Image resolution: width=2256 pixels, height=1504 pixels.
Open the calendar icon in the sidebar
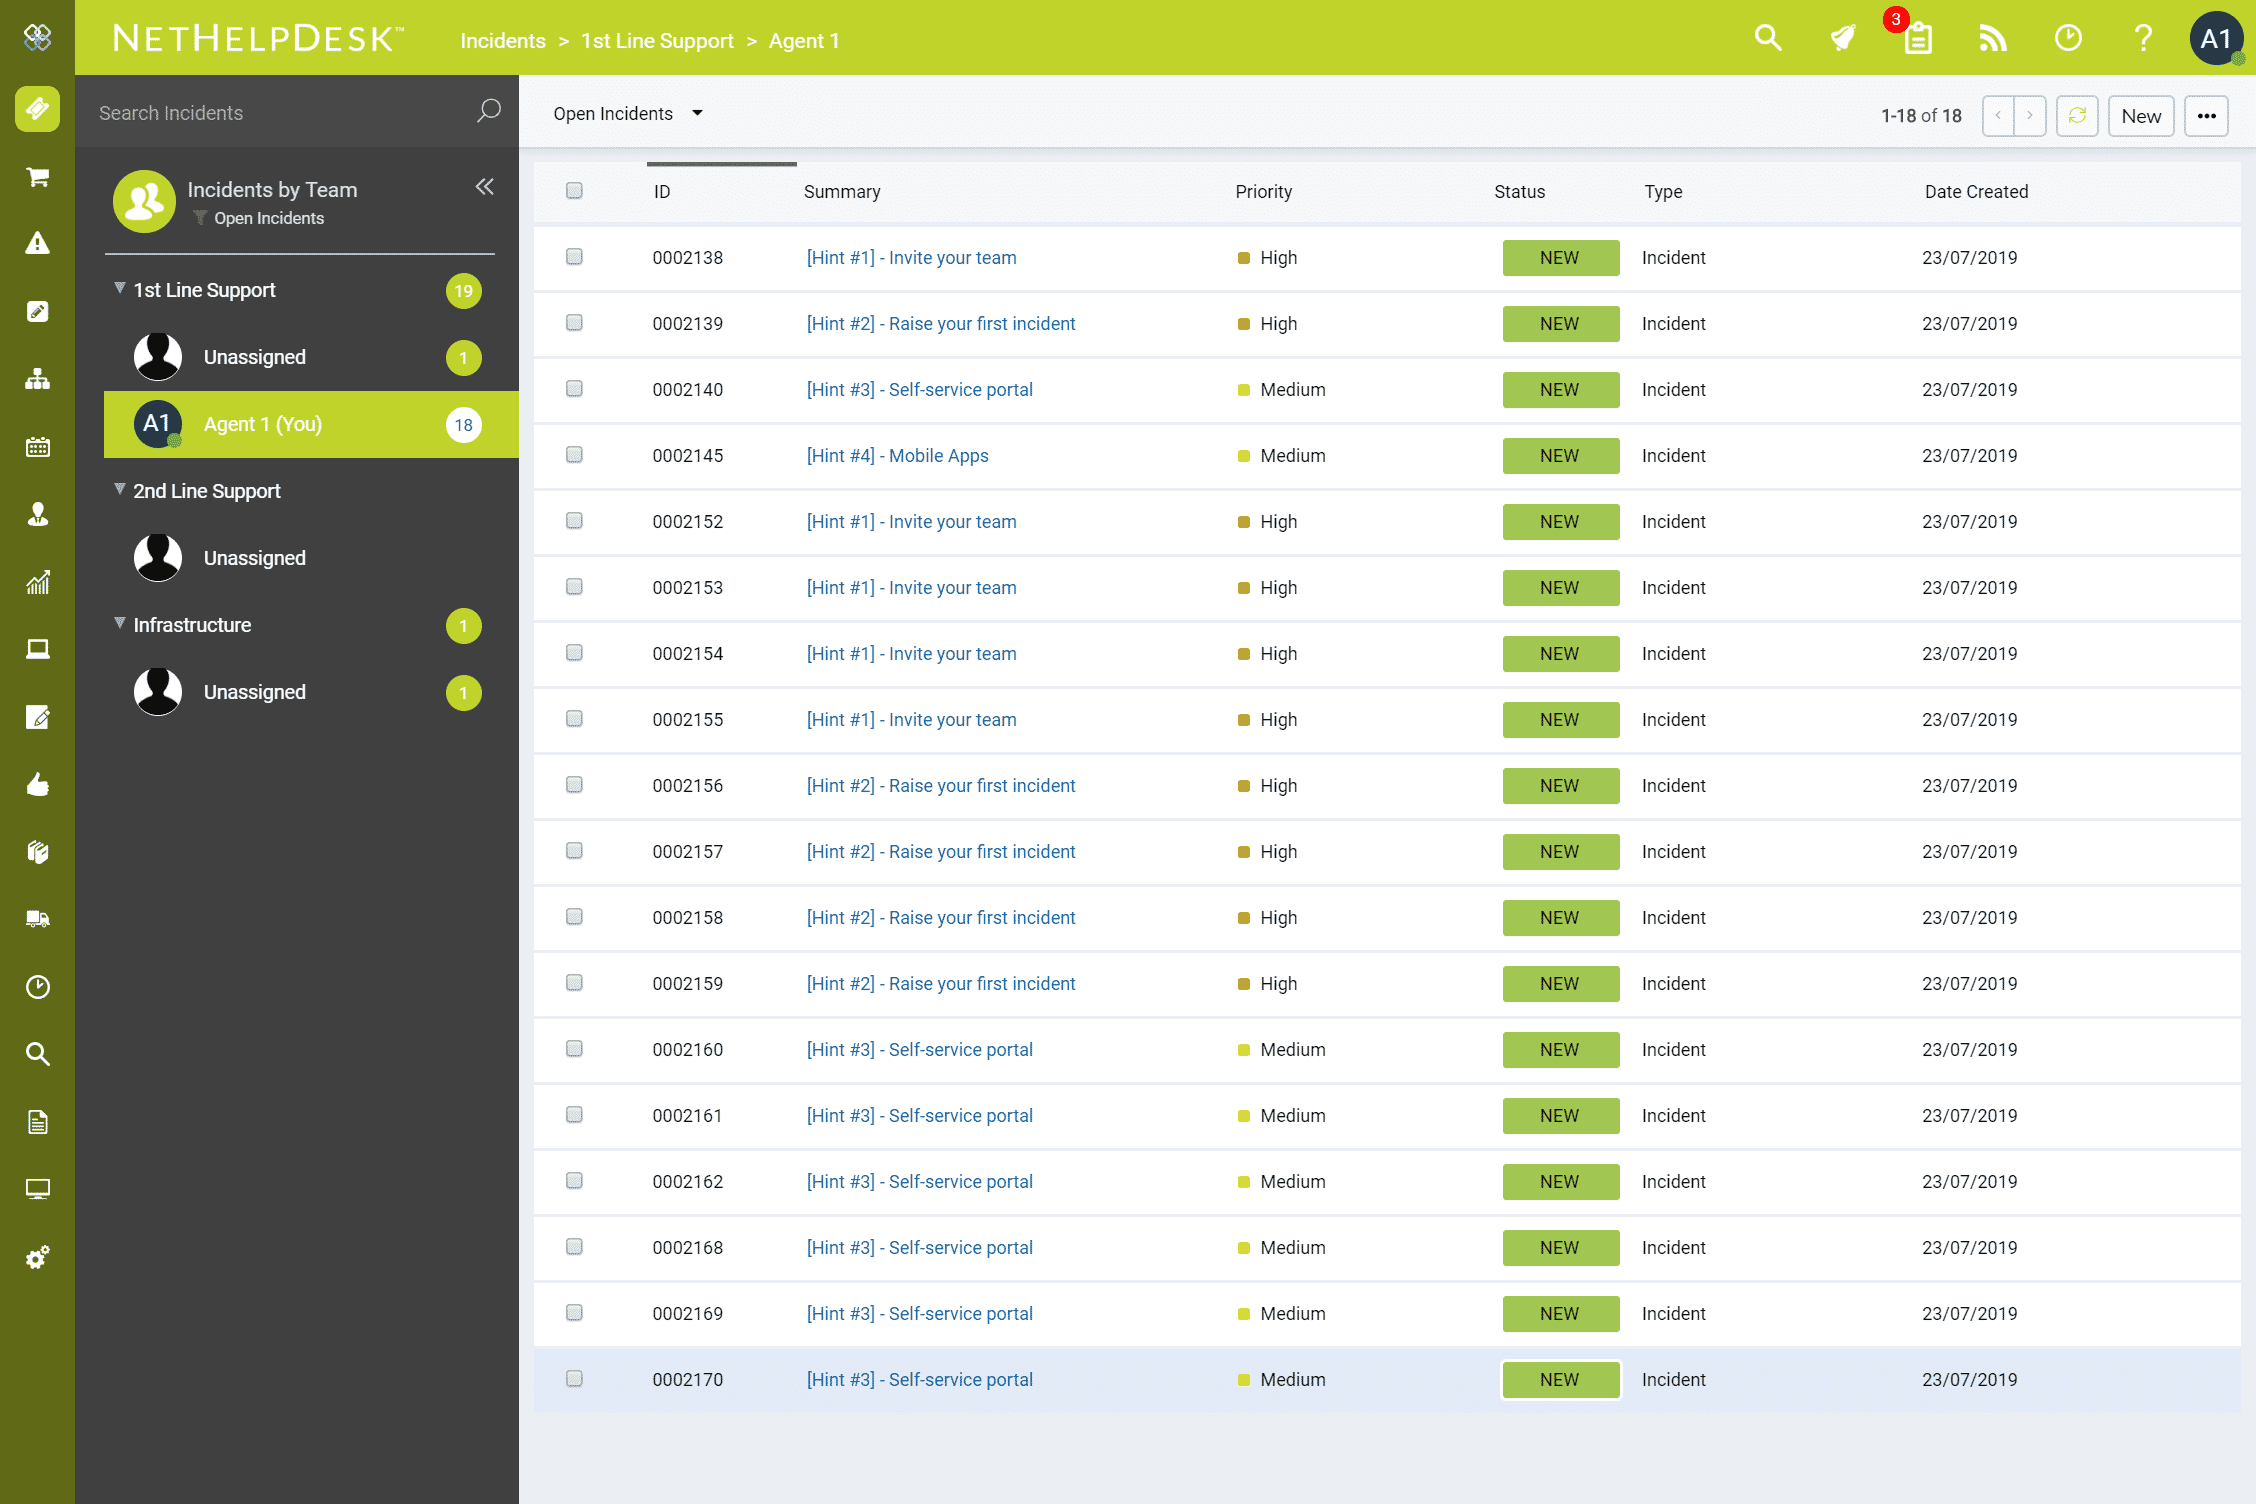[37, 447]
